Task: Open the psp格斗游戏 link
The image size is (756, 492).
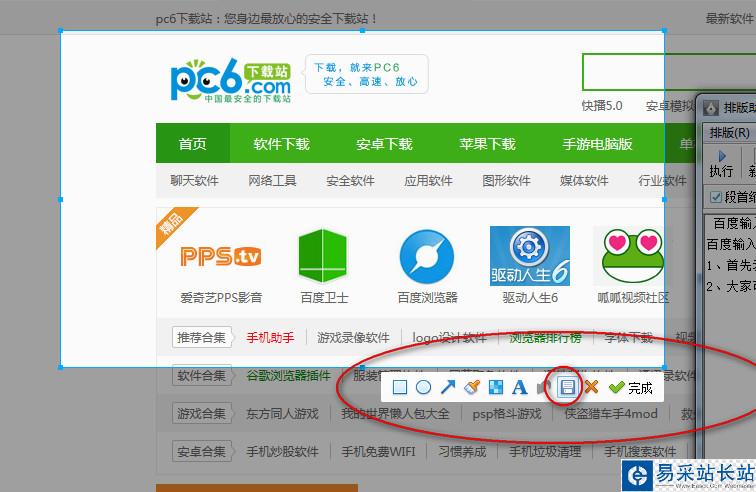Action: [507, 413]
